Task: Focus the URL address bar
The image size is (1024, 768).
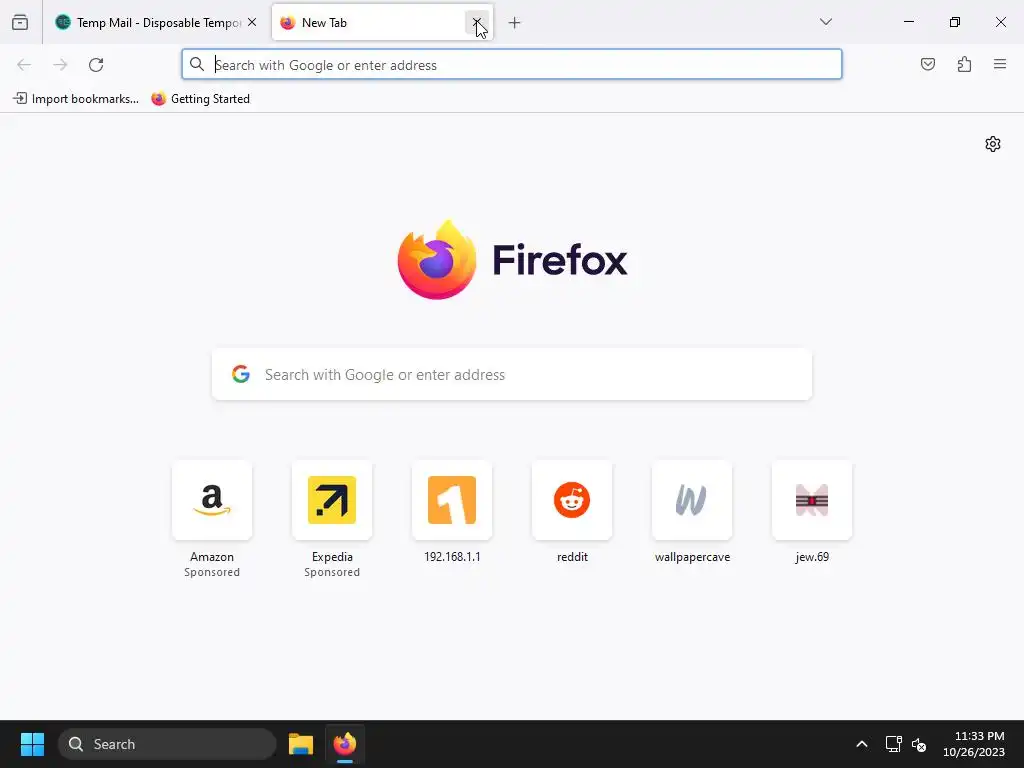Action: [511, 65]
